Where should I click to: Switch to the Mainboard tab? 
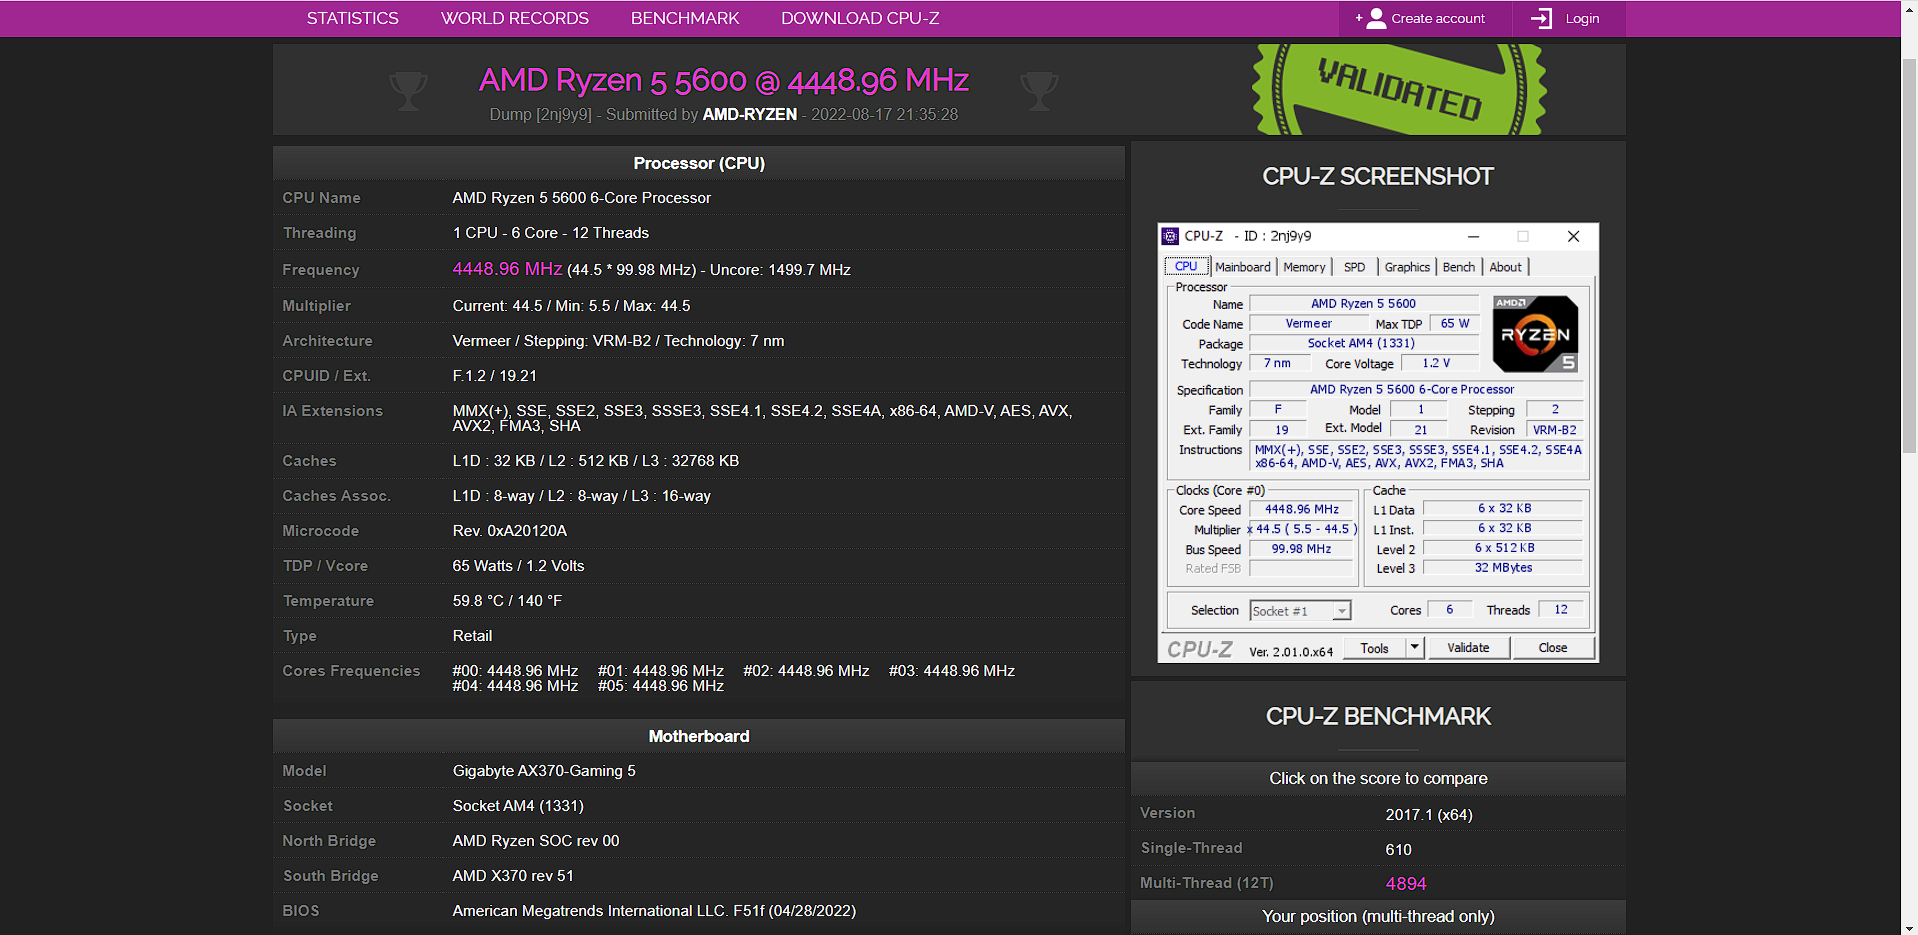[x=1243, y=267]
